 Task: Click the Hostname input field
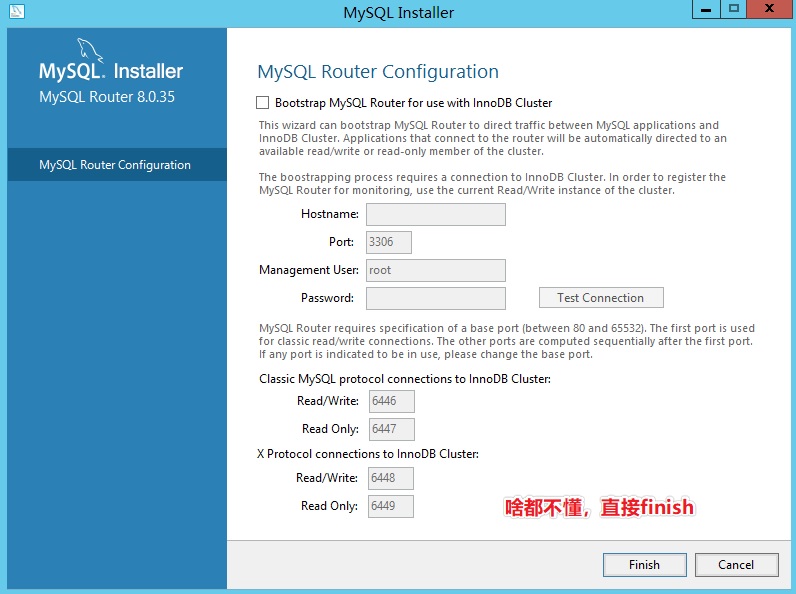tap(436, 214)
